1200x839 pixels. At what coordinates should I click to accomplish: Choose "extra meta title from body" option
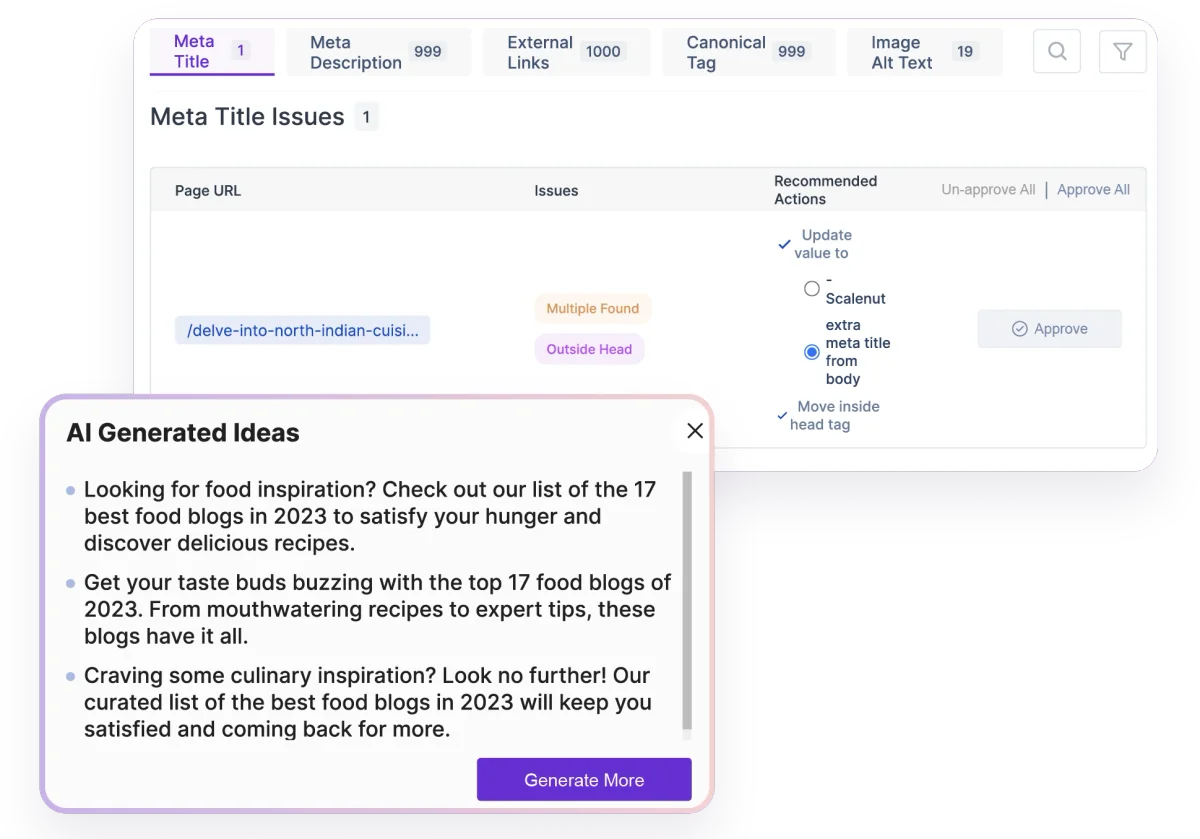click(x=811, y=351)
